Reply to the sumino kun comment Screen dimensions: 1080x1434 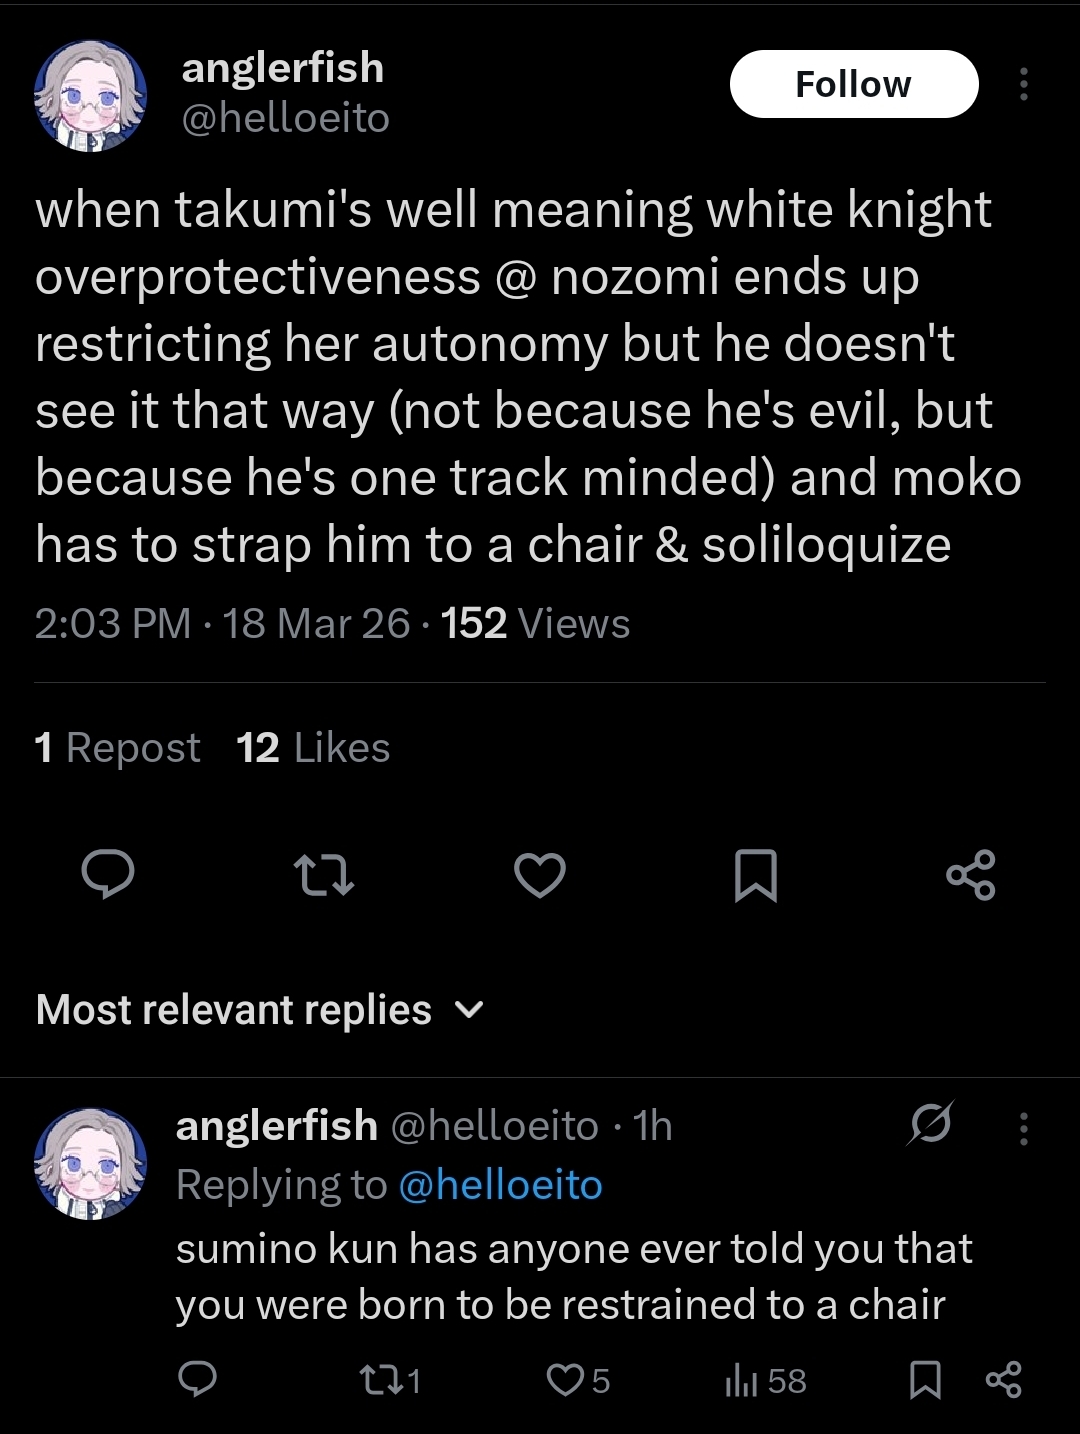pos(197,1380)
